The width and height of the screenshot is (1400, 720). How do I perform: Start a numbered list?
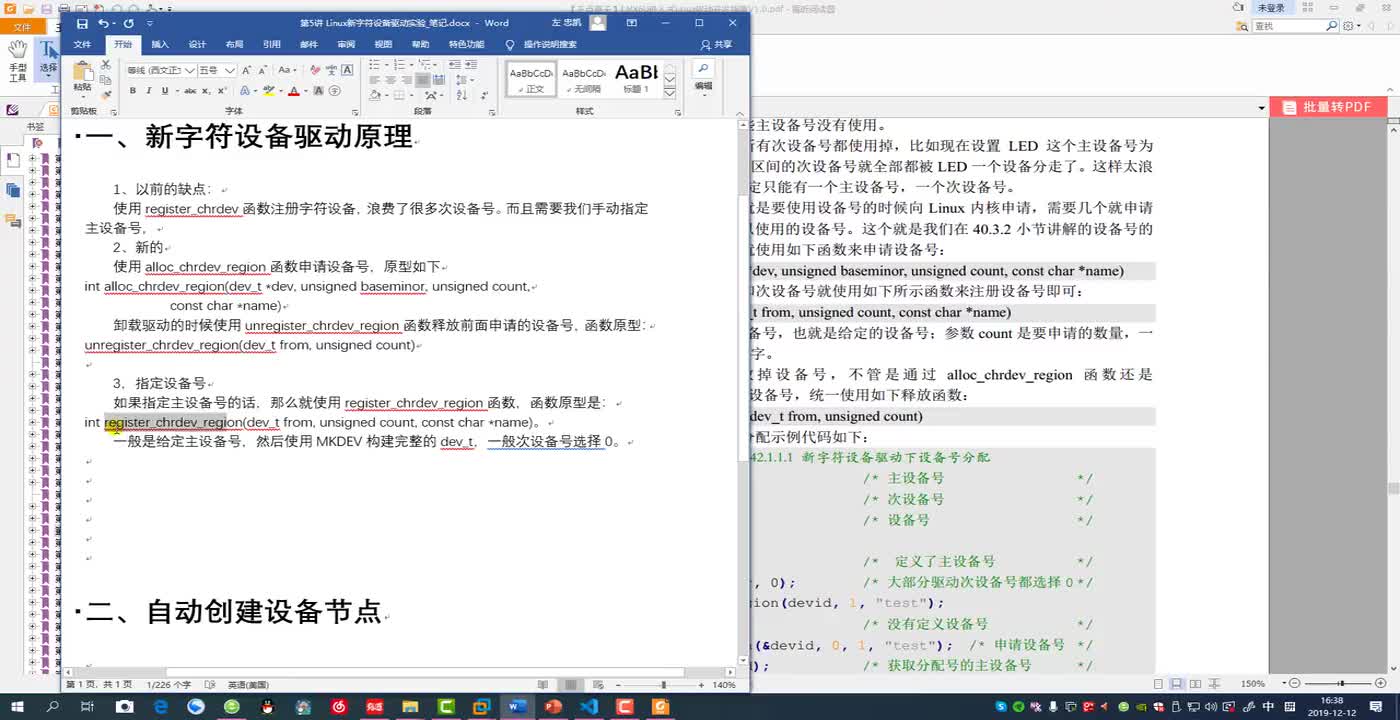[400, 64]
